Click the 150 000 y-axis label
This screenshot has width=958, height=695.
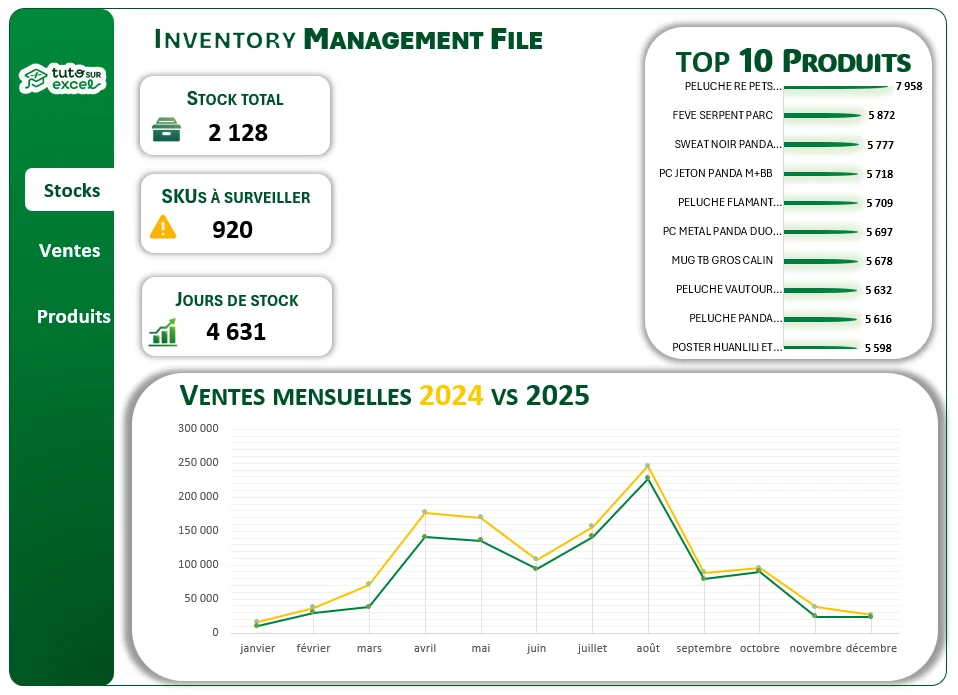point(198,530)
